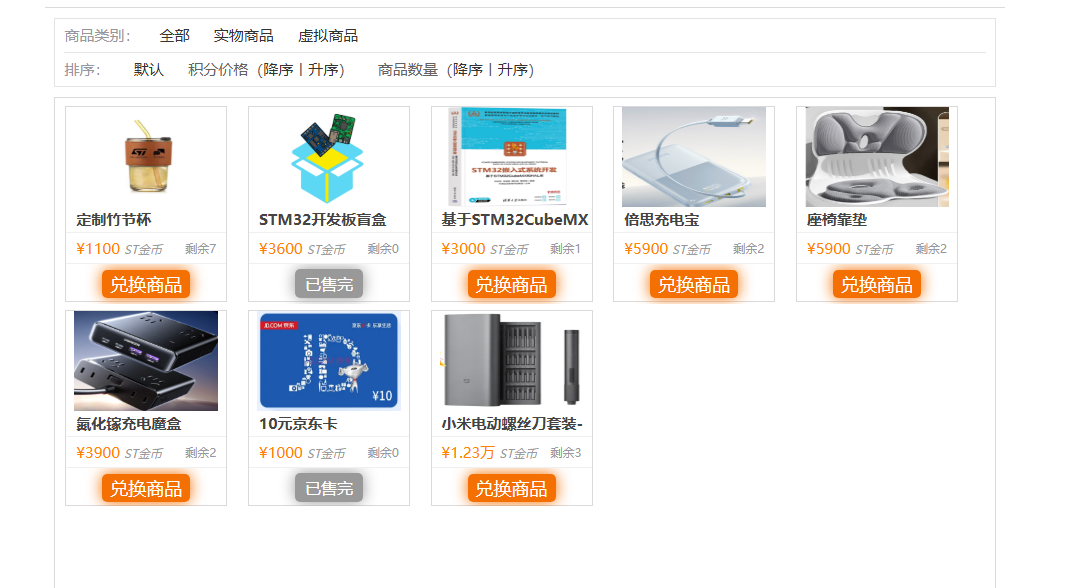Open the 倍思充电宝 product image
The height and width of the screenshot is (588, 1082).
click(694, 157)
